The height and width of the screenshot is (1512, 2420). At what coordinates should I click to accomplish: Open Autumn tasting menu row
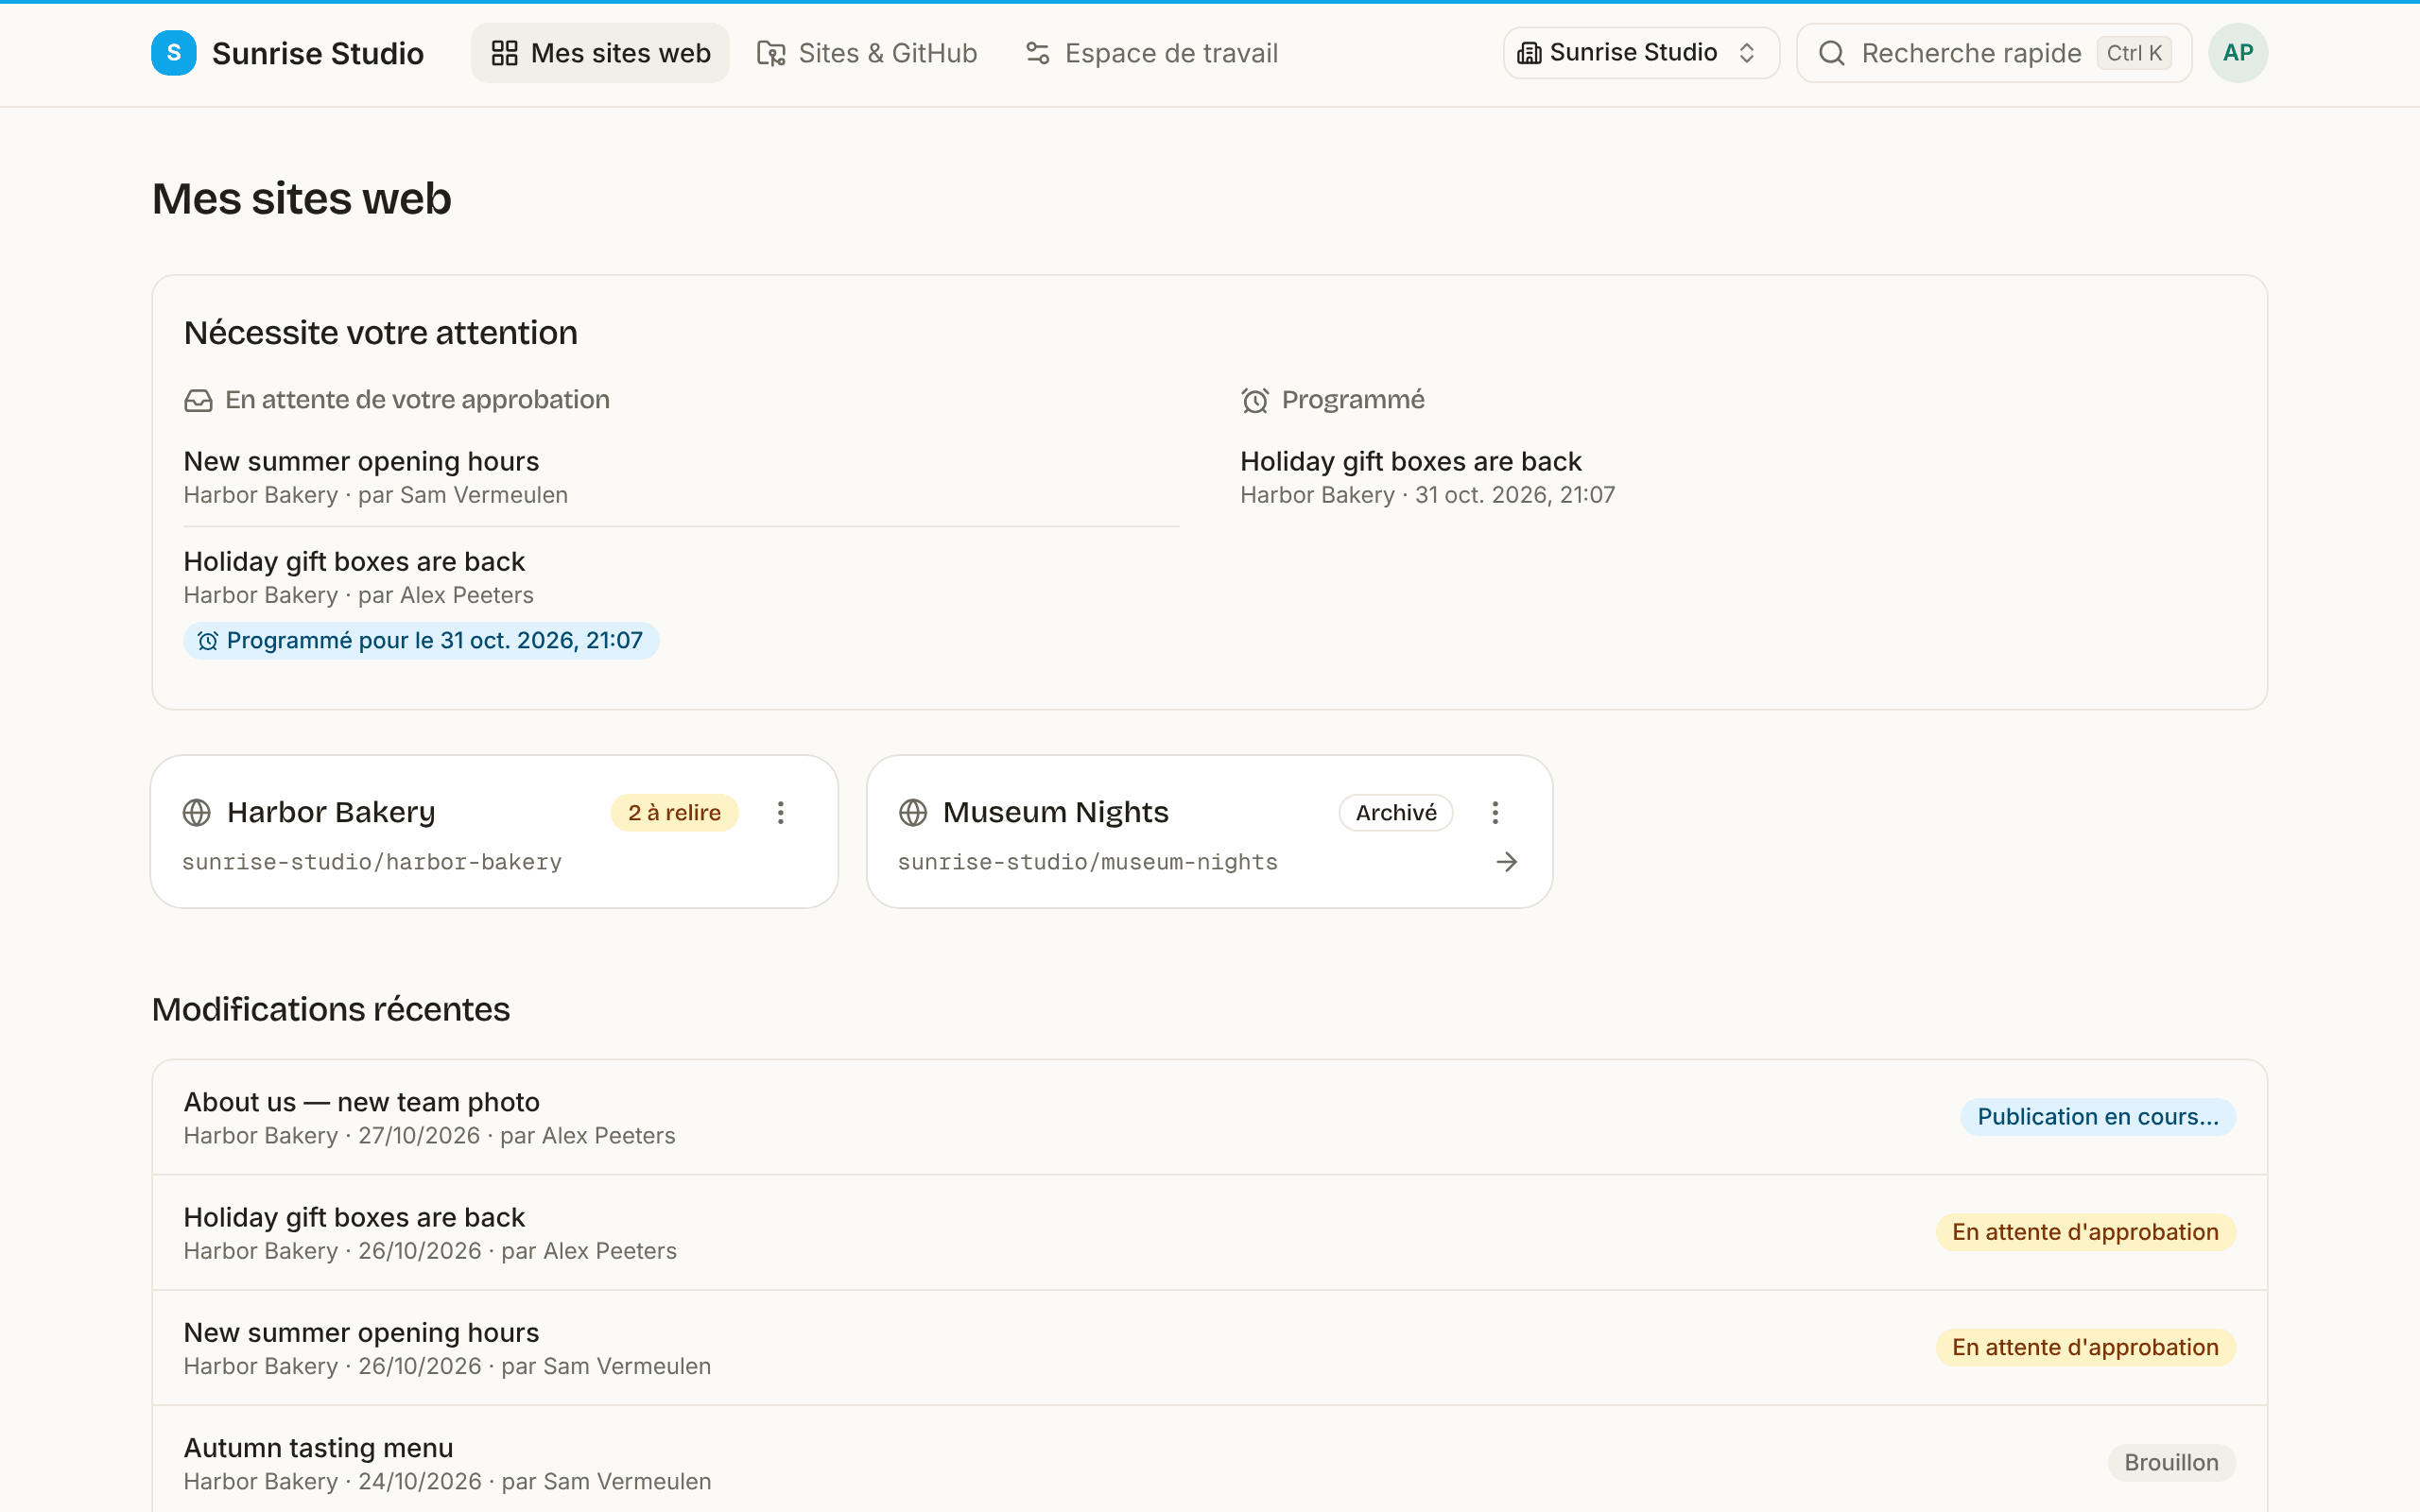pyautogui.click(x=1209, y=1460)
